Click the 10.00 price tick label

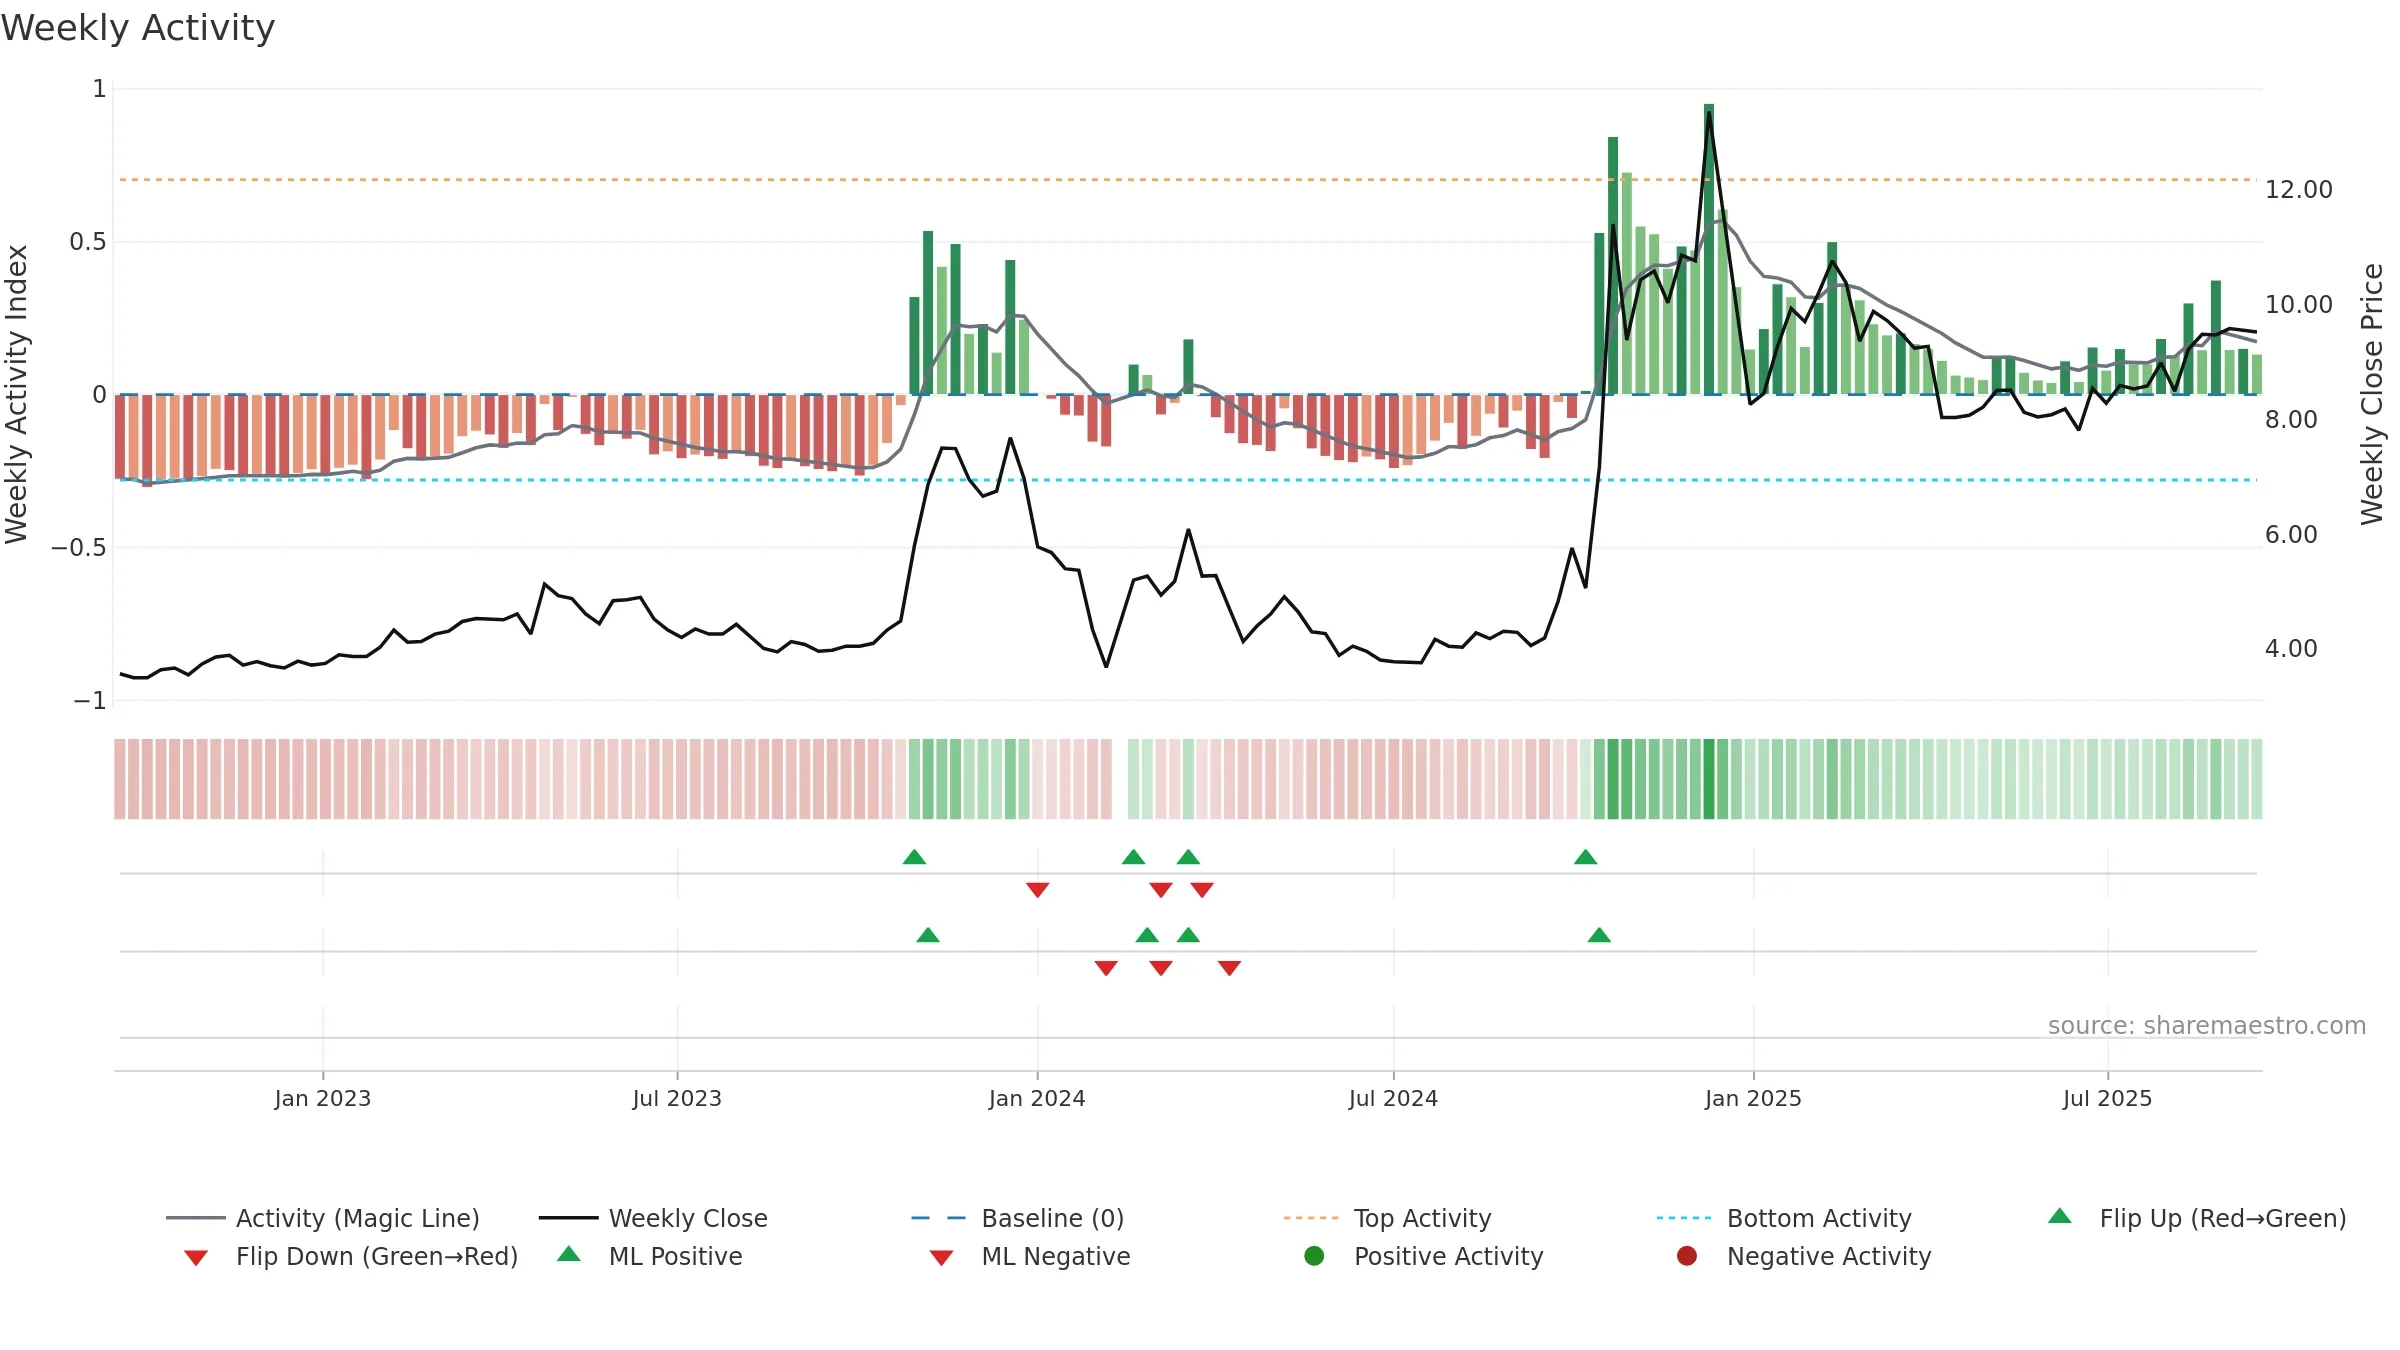[2298, 304]
